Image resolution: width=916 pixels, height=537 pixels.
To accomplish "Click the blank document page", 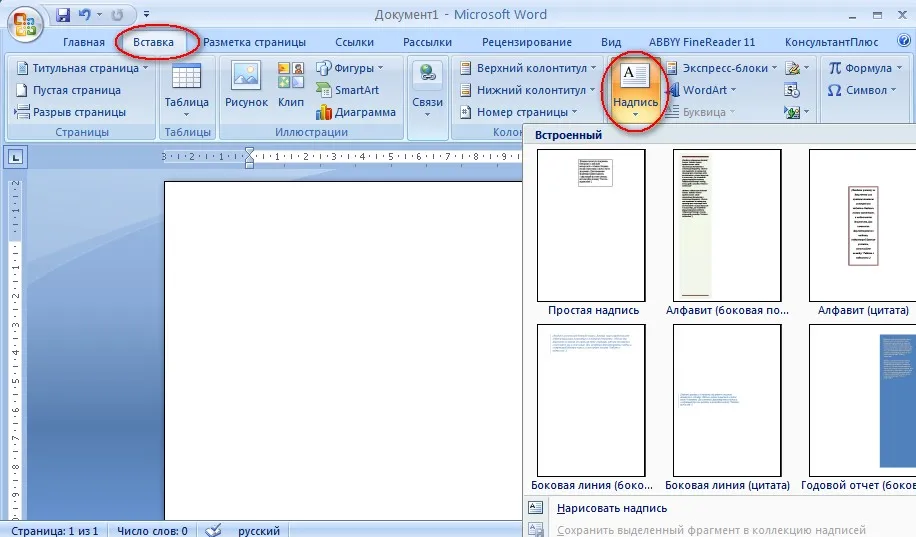I will click(343, 351).
